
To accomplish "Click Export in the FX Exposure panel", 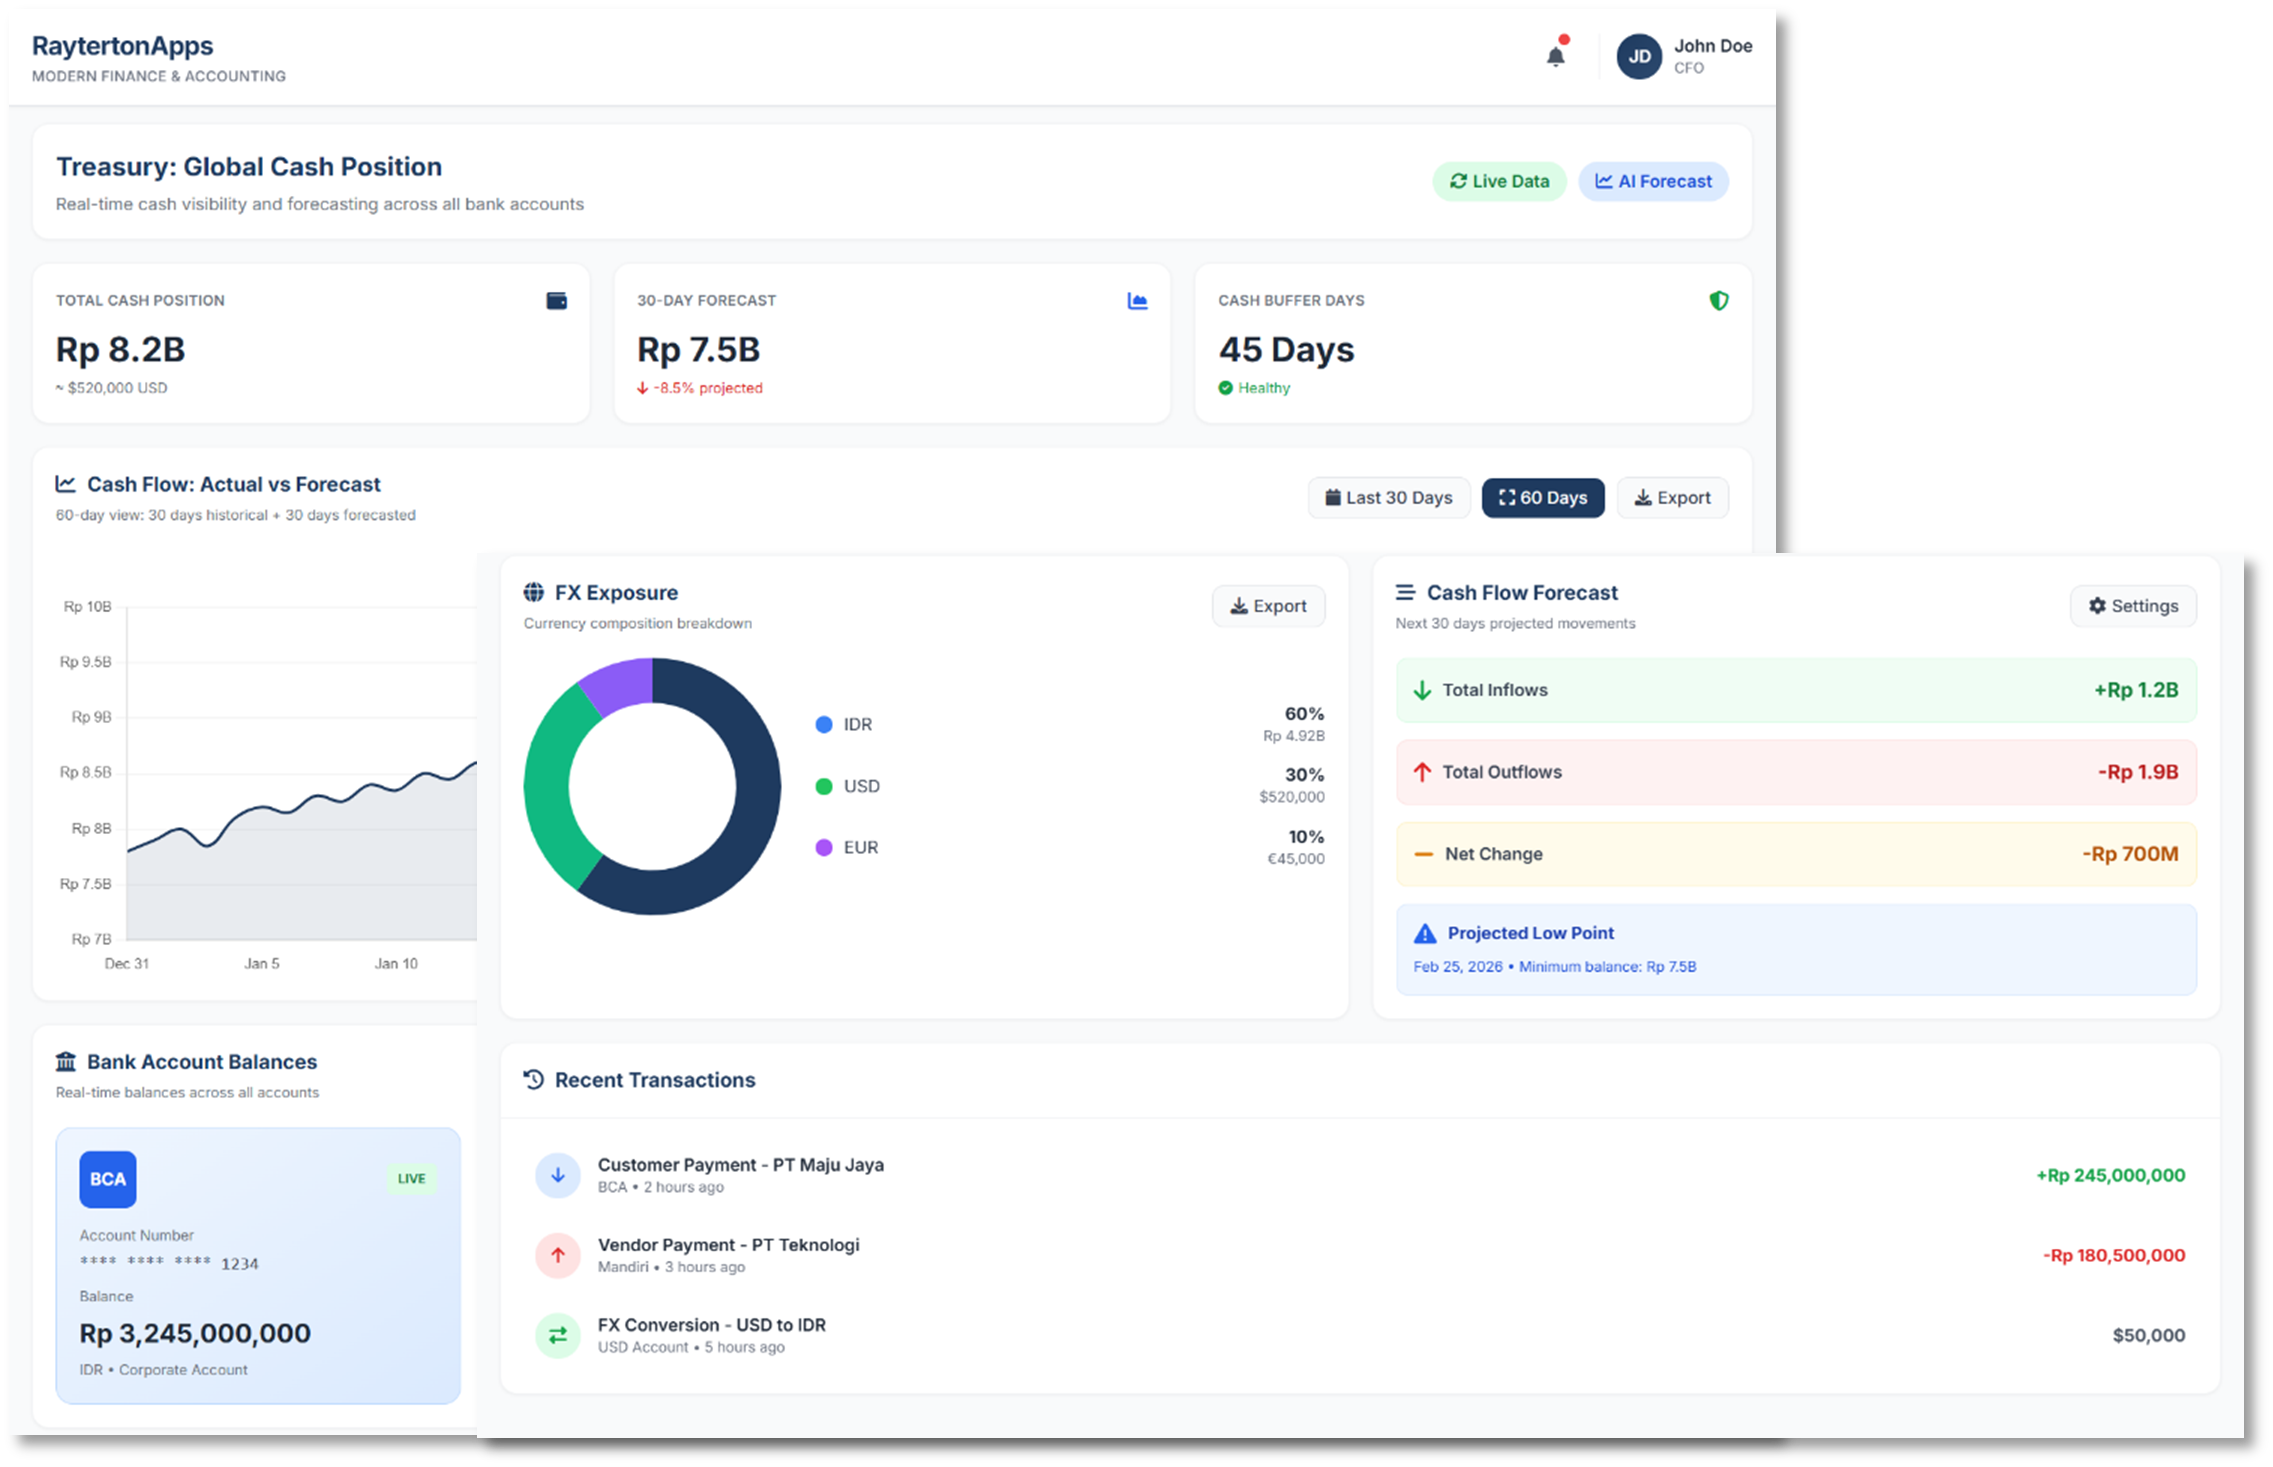I will pyautogui.click(x=1268, y=606).
